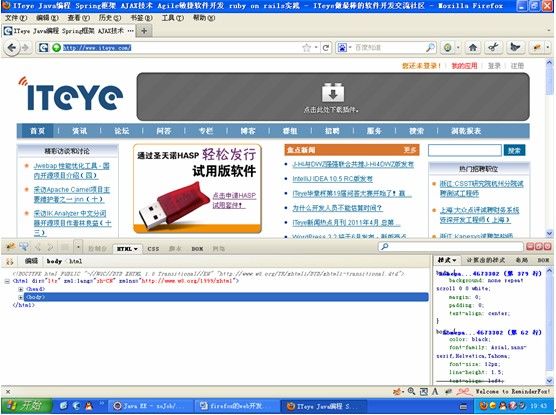
Task: Select 'body' in the element breadcrumb
Action: [x=54, y=261]
